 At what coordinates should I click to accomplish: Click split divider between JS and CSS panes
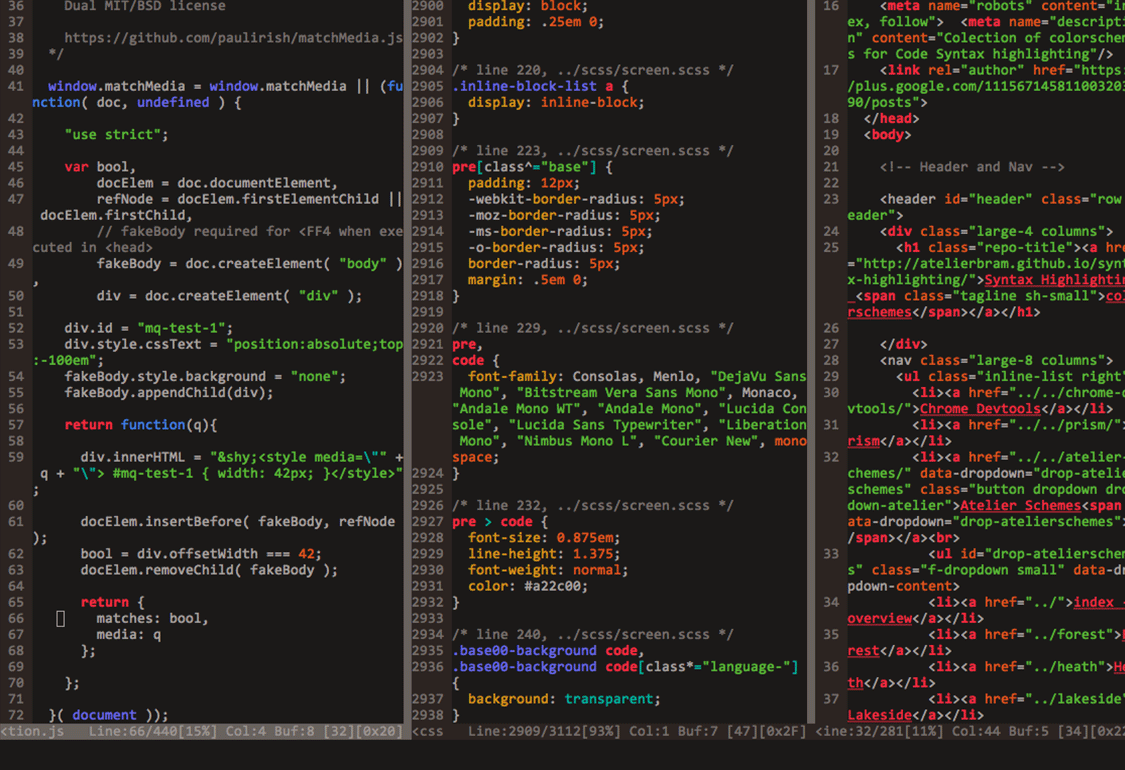408,361
